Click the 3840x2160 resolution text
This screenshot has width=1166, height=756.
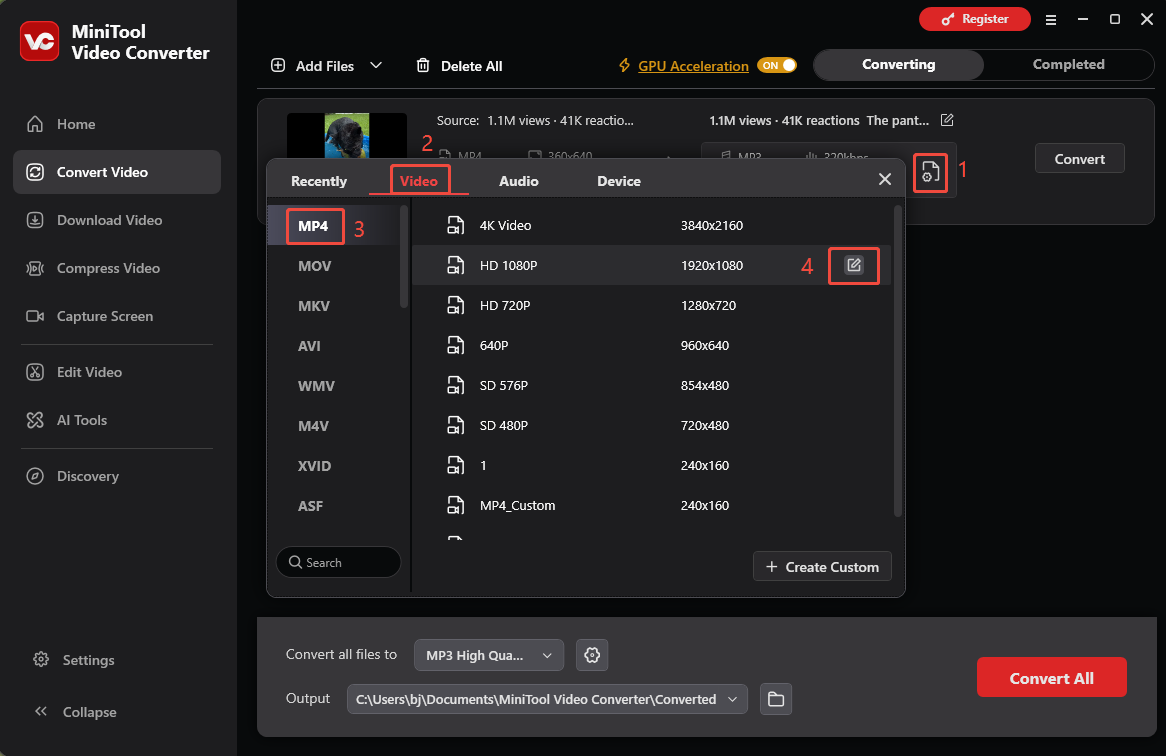712,225
